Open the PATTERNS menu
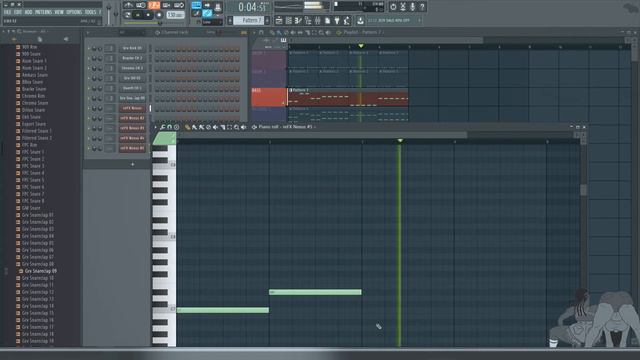 43,12
